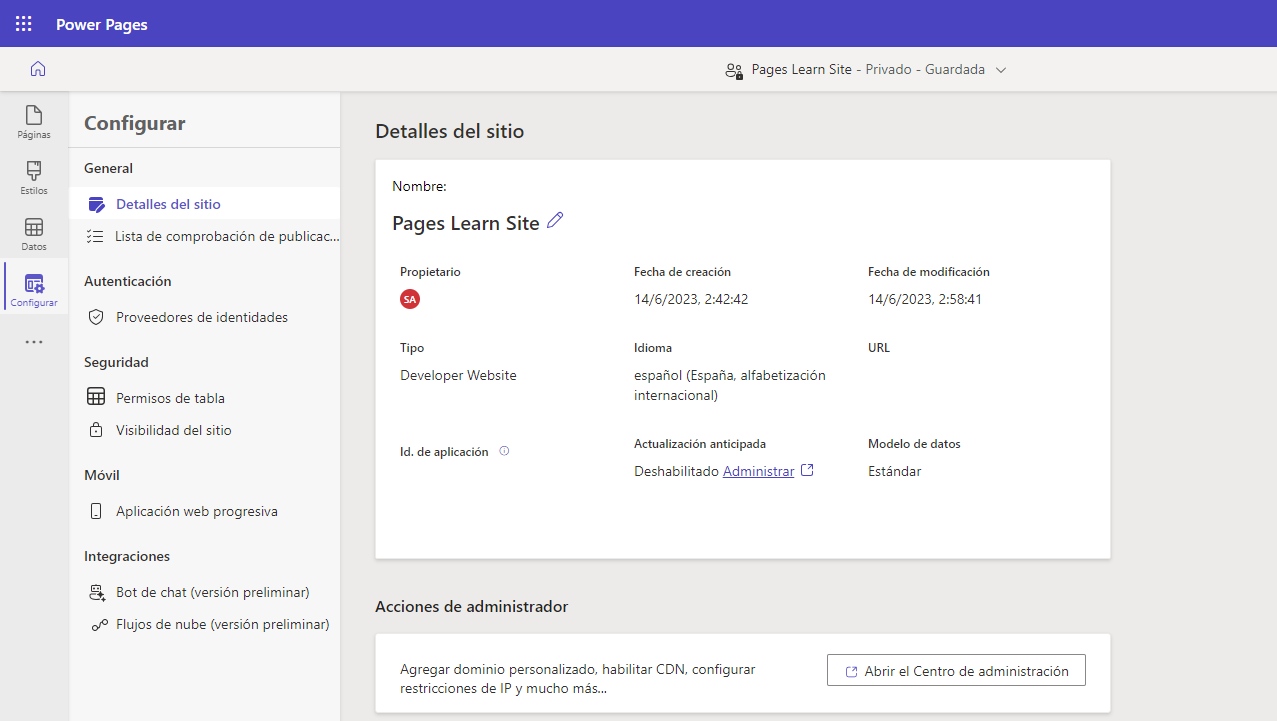This screenshot has height=721, width=1277.
Task: Click the lock icon for Visibilidad del sitio
Action: 96,430
